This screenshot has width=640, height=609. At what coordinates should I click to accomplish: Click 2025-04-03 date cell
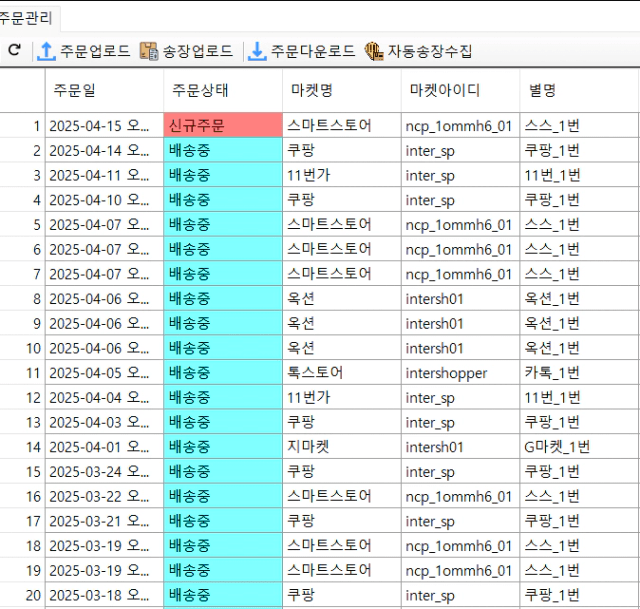coord(104,422)
